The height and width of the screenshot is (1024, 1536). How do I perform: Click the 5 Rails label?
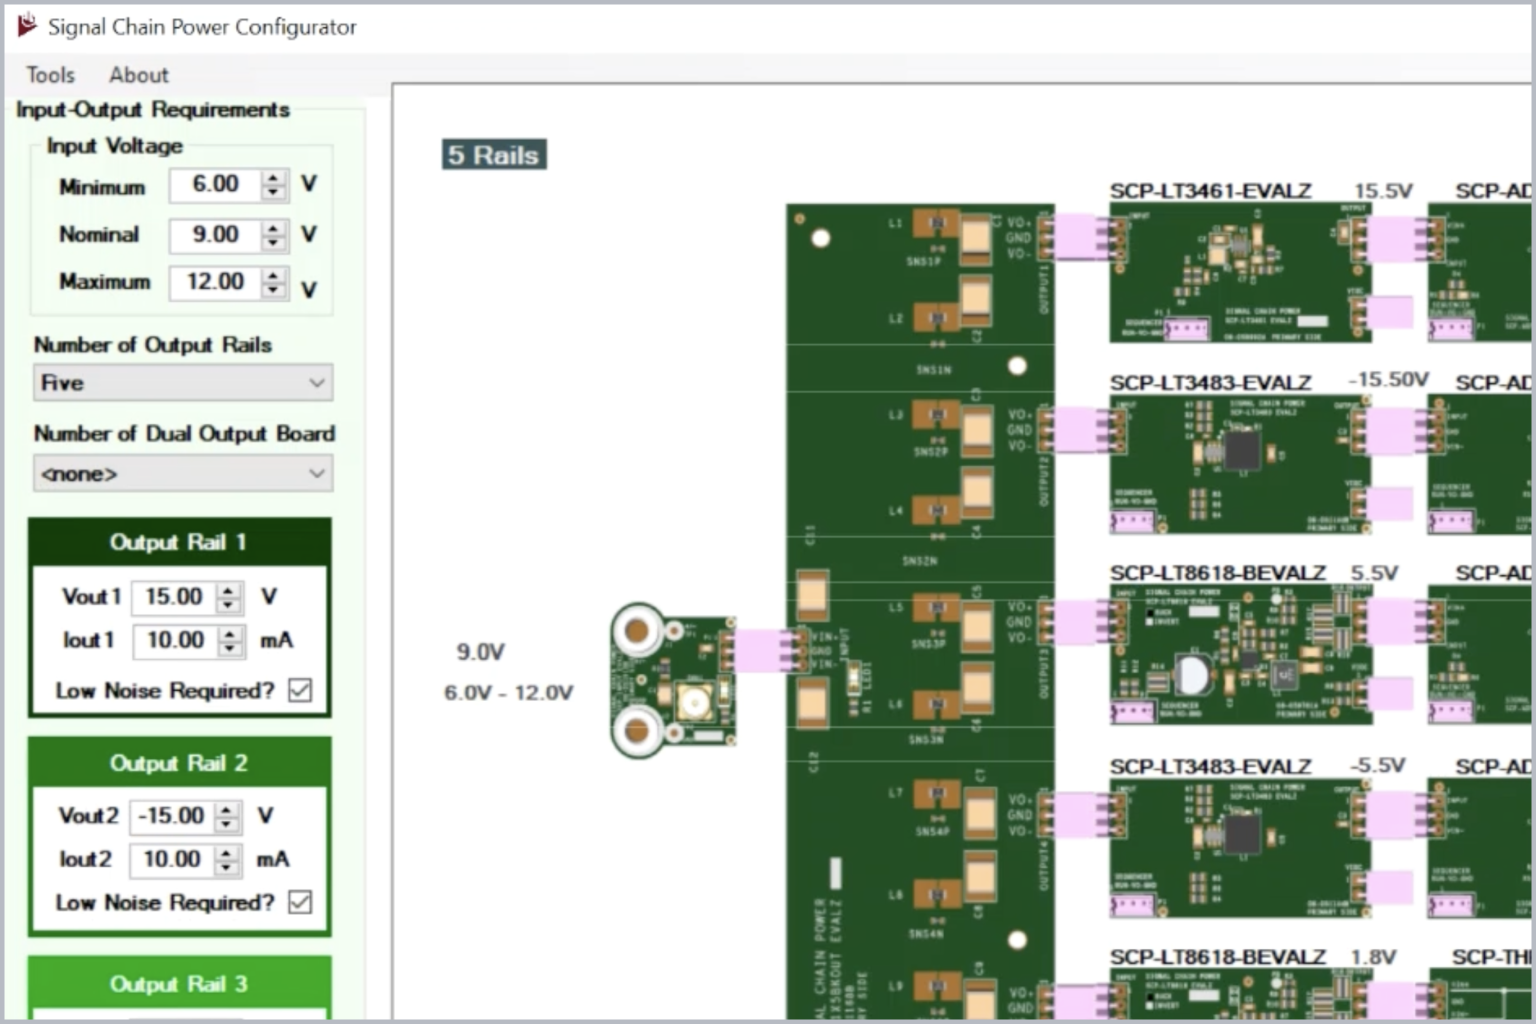[x=494, y=154]
